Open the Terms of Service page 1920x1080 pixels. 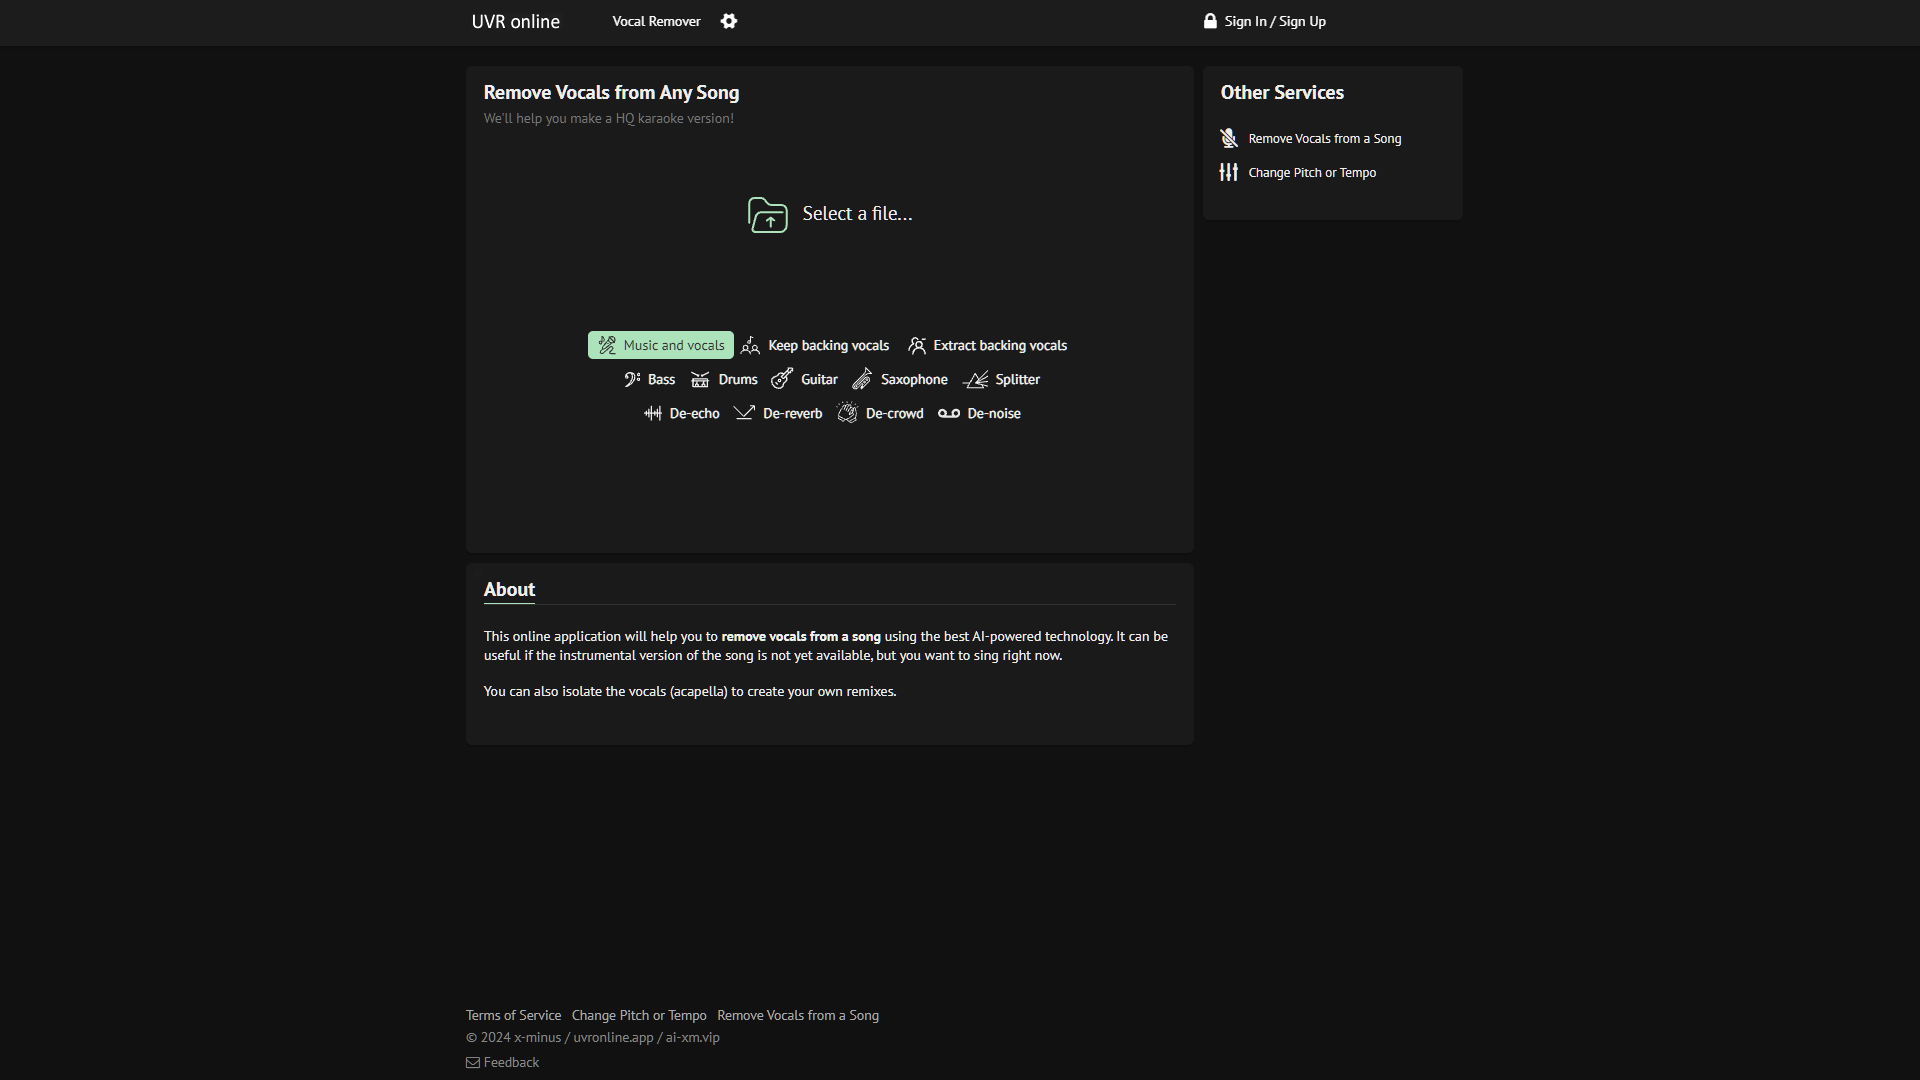click(513, 1014)
